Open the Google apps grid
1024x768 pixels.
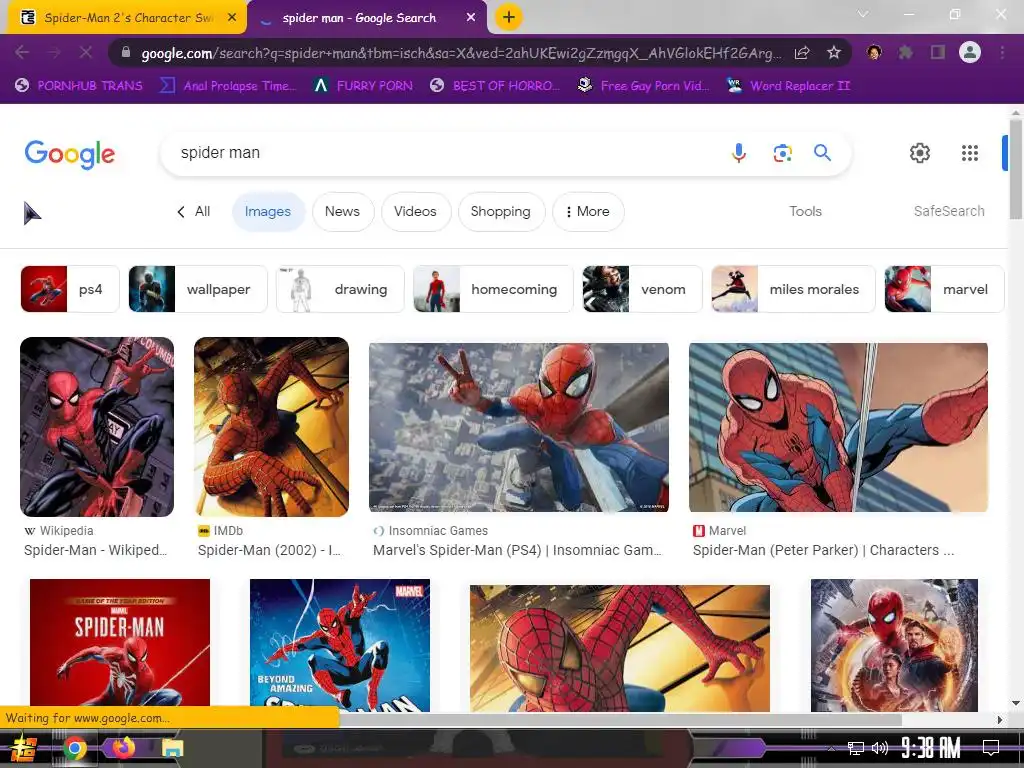970,153
